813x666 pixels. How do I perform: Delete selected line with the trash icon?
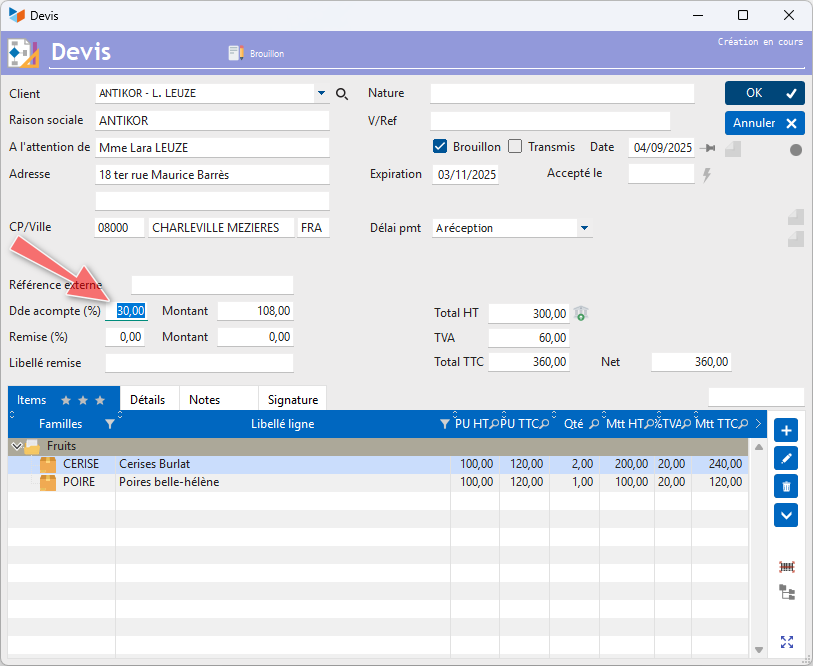(x=786, y=487)
